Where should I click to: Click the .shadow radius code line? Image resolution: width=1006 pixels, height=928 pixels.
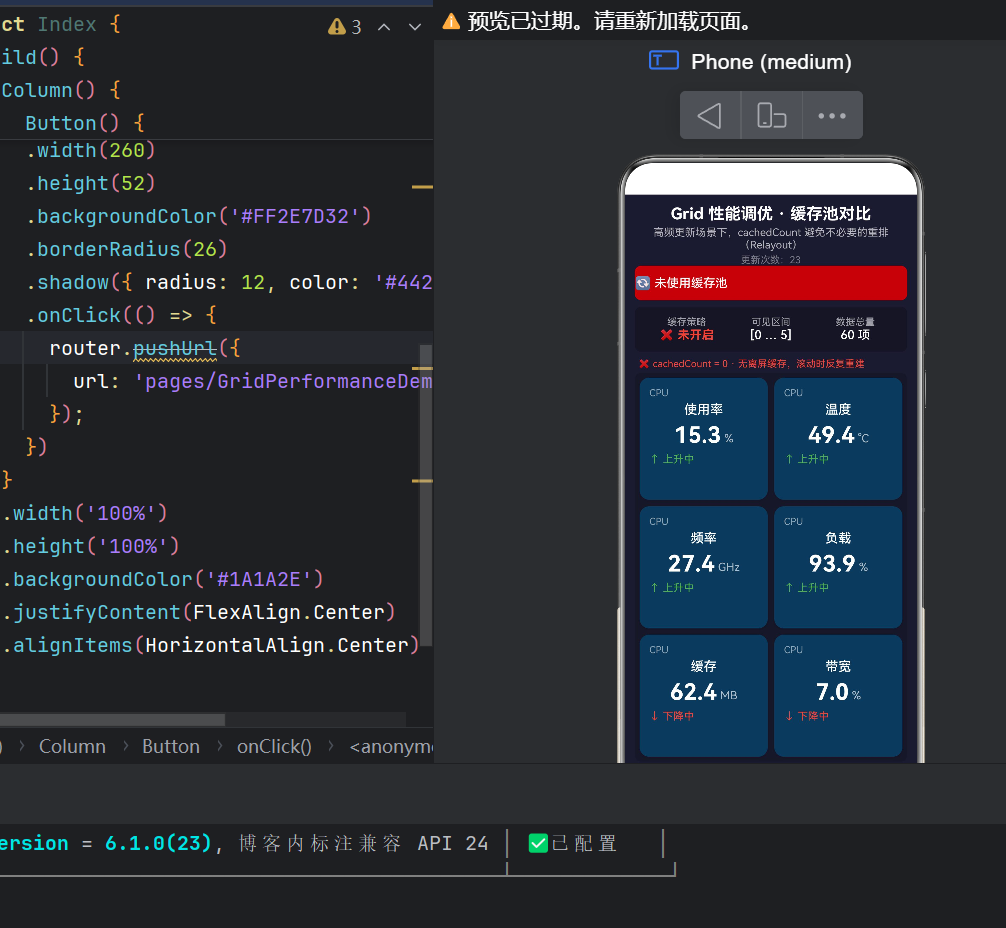point(229,282)
